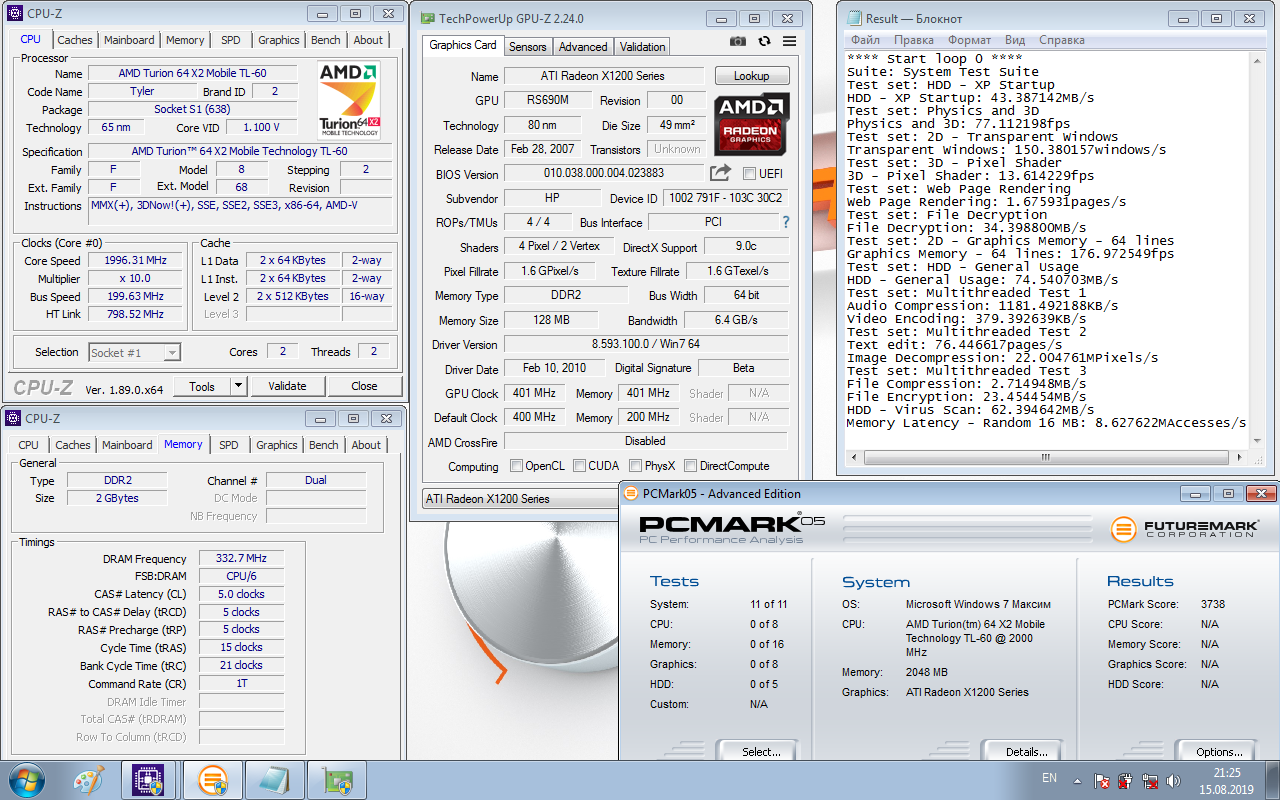Click the share icon next to BIOS Version
Screen dimensions: 1280x800
[720, 173]
